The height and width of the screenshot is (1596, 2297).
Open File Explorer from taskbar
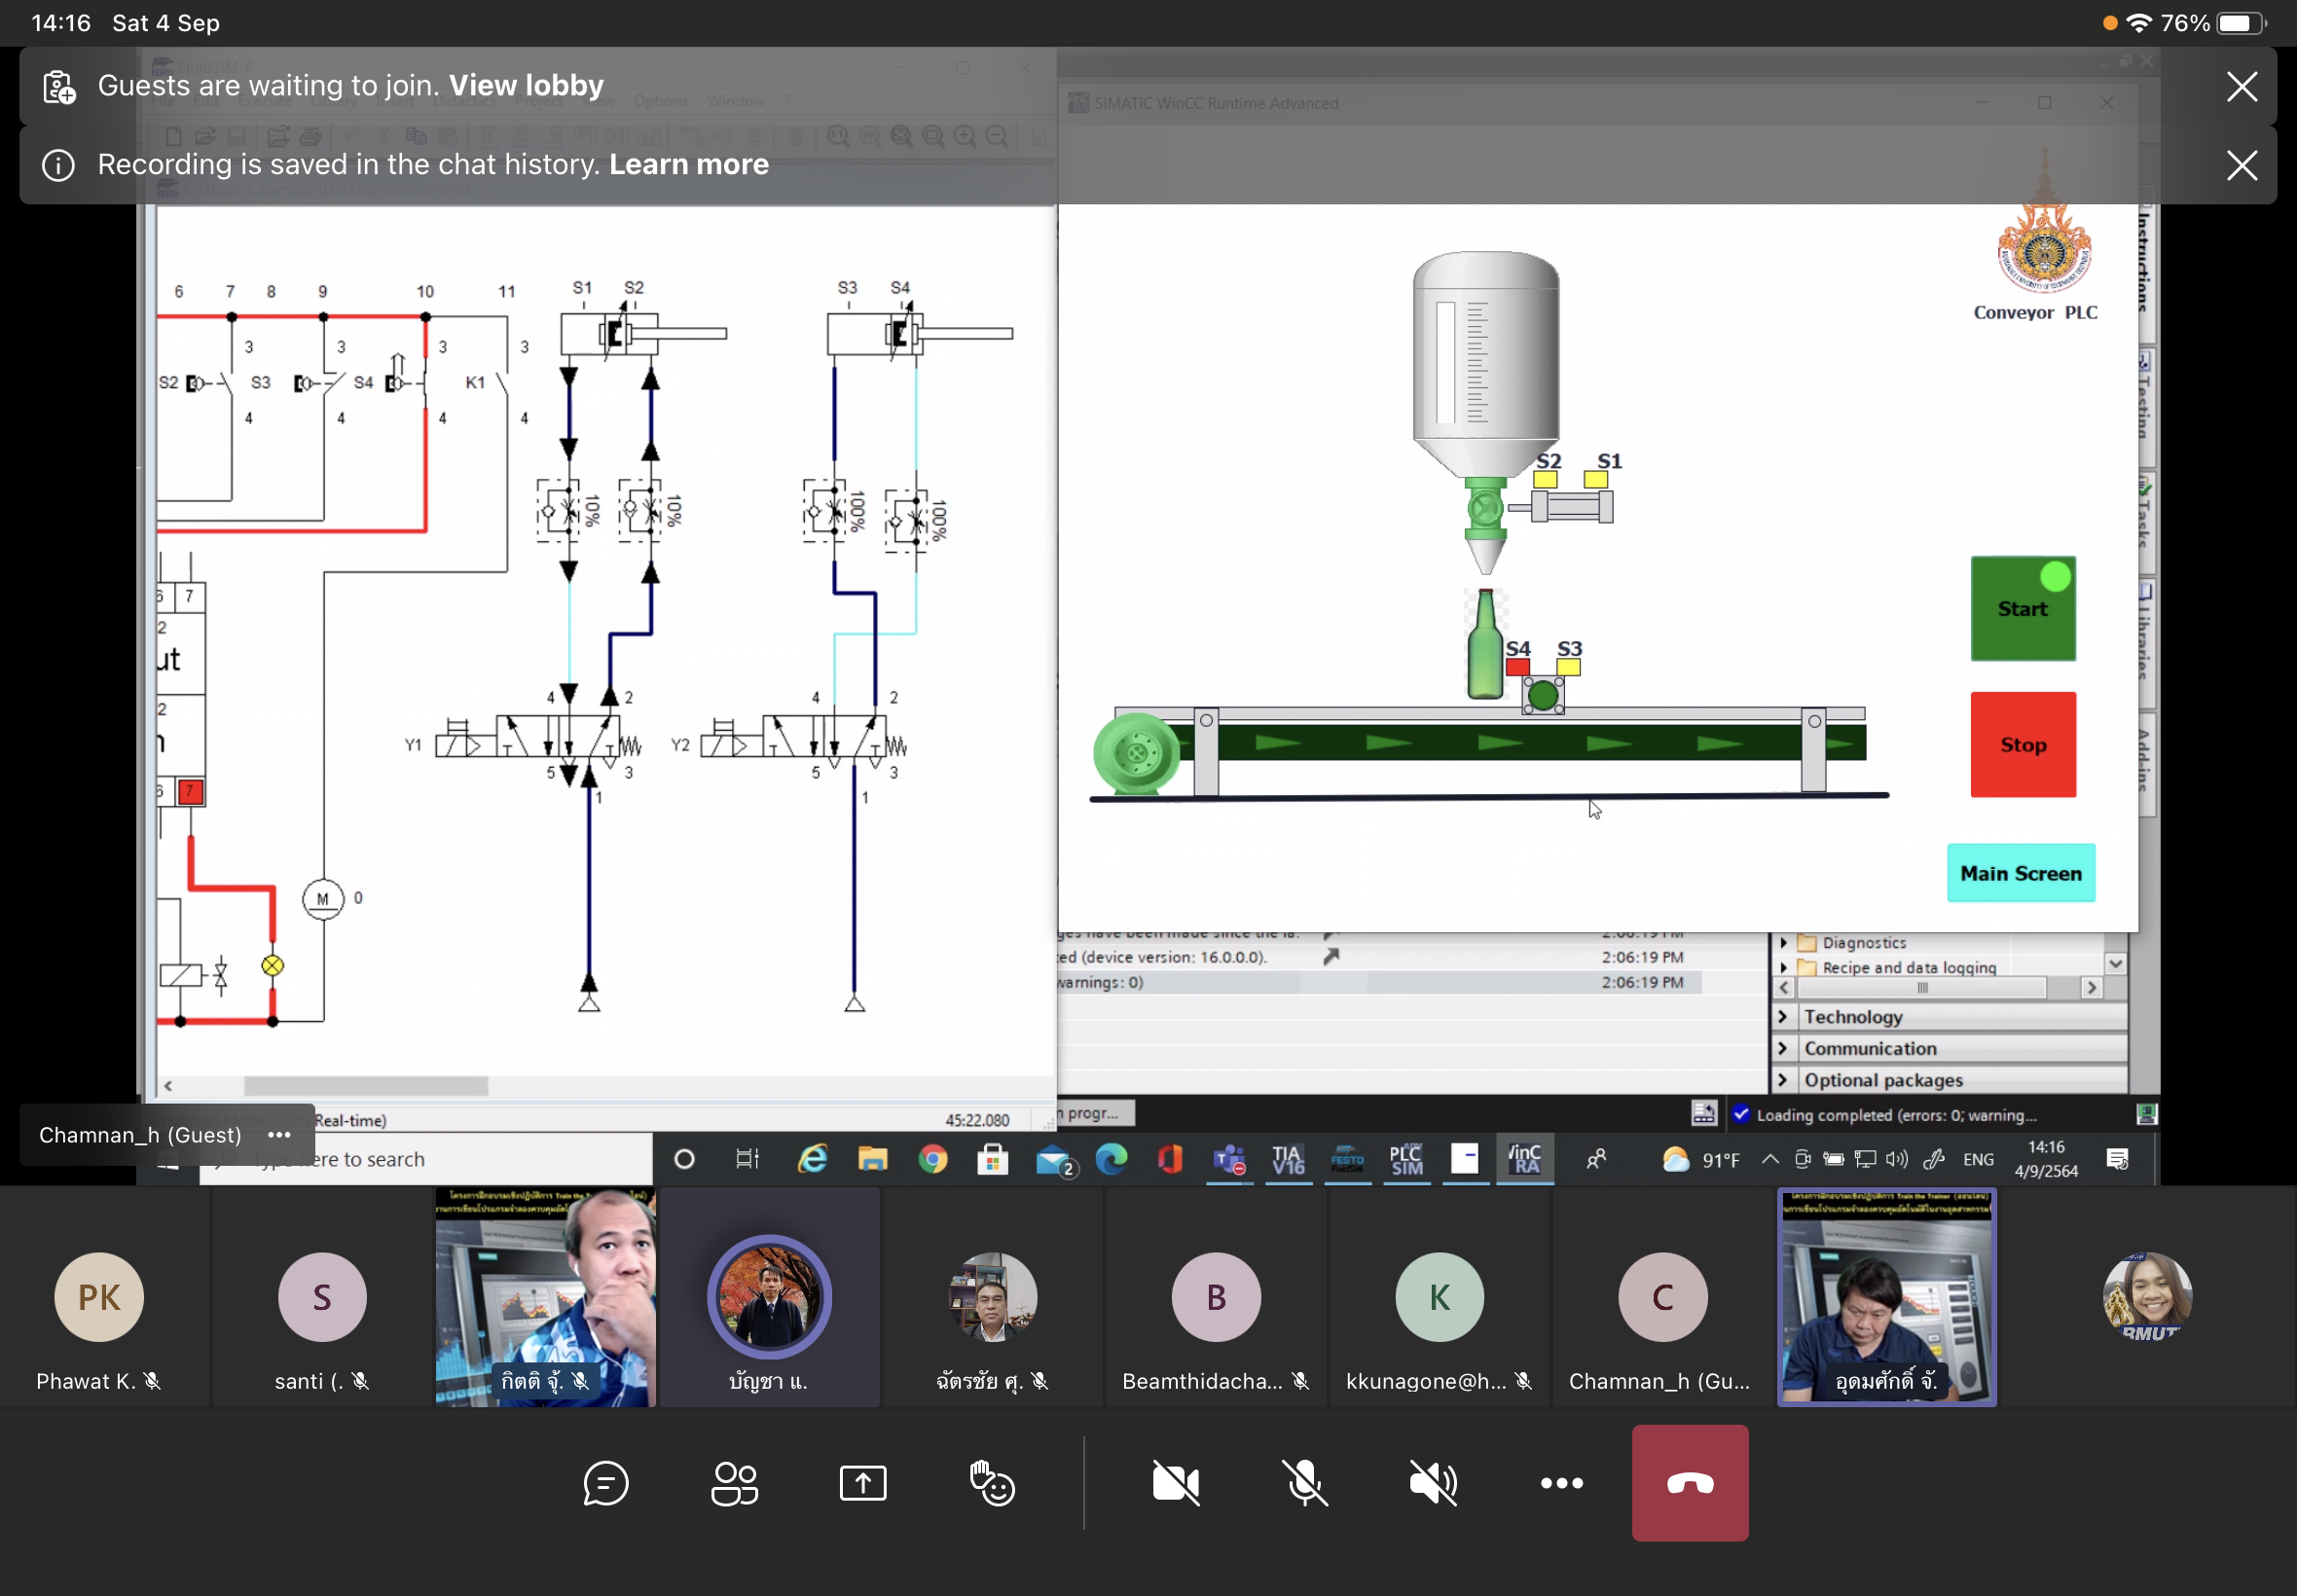872,1159
